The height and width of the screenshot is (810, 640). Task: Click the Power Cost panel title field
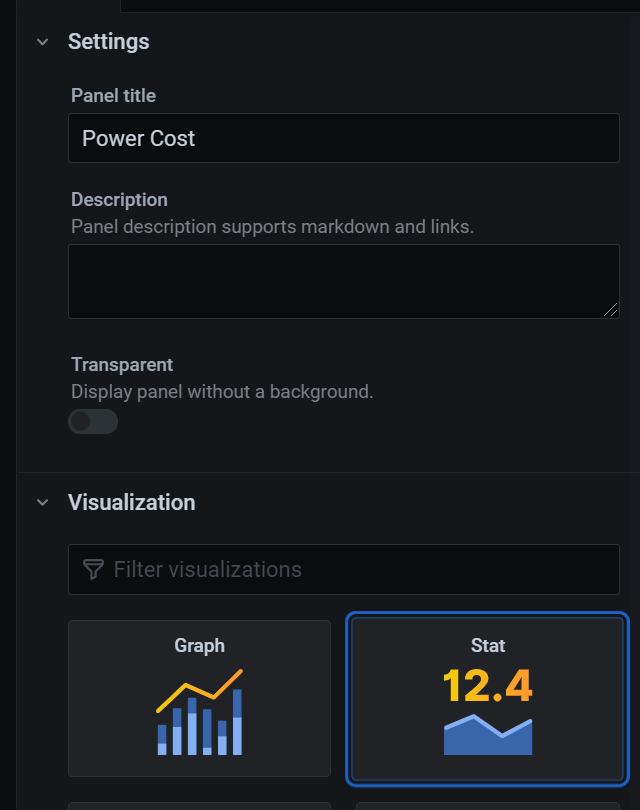343,138
